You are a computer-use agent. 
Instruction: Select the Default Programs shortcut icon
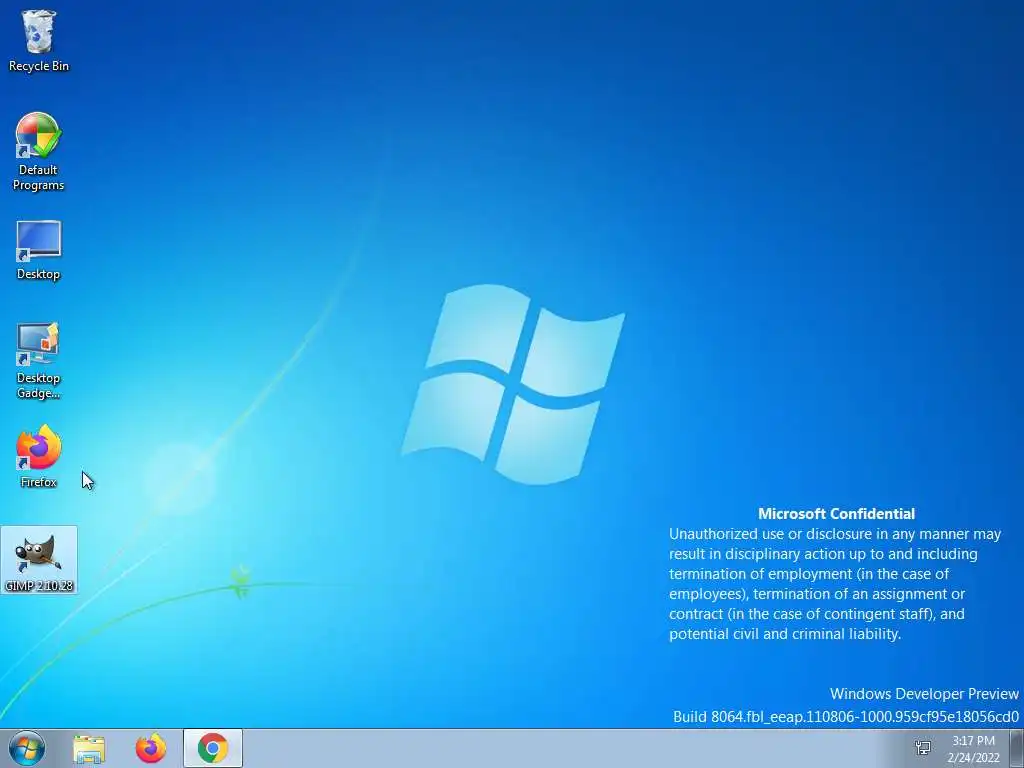[39, 136]
